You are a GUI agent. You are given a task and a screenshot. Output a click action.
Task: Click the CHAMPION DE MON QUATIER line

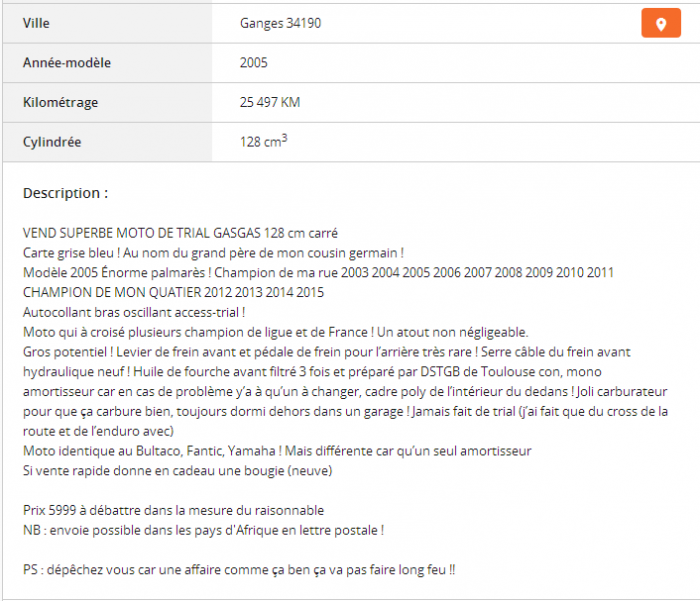(173, 292)
